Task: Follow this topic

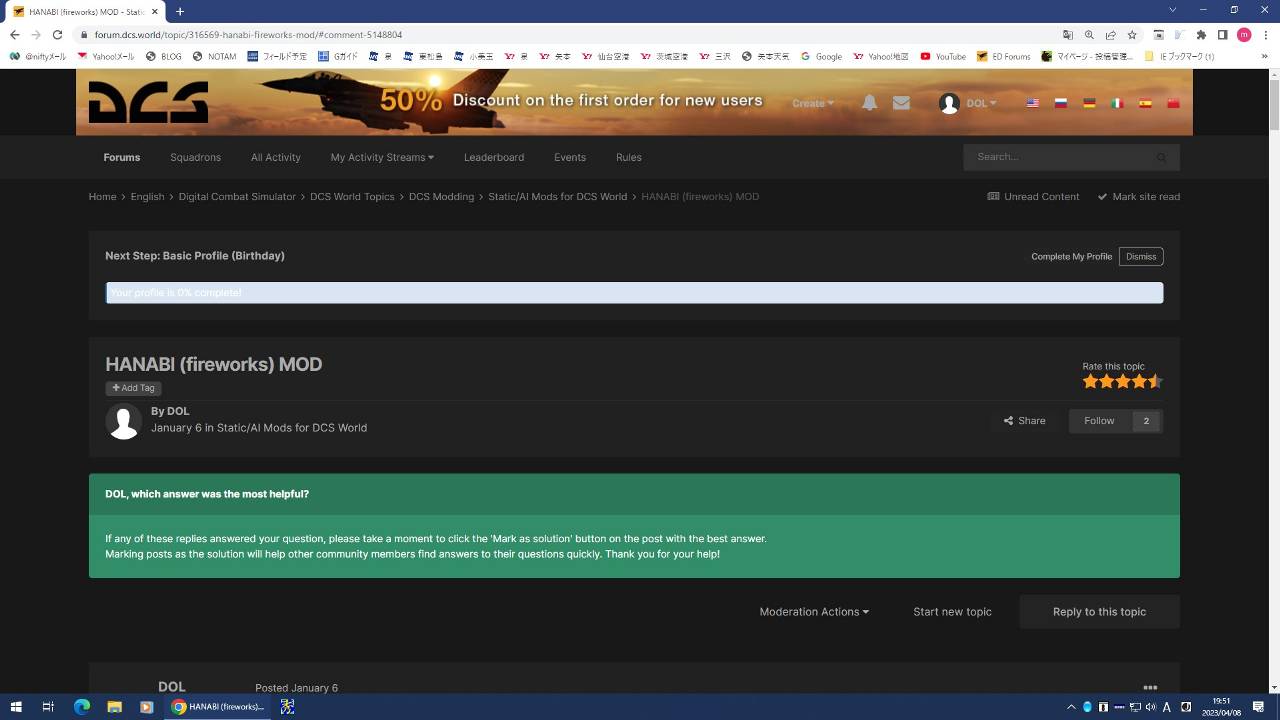Action: point(1099,421)
